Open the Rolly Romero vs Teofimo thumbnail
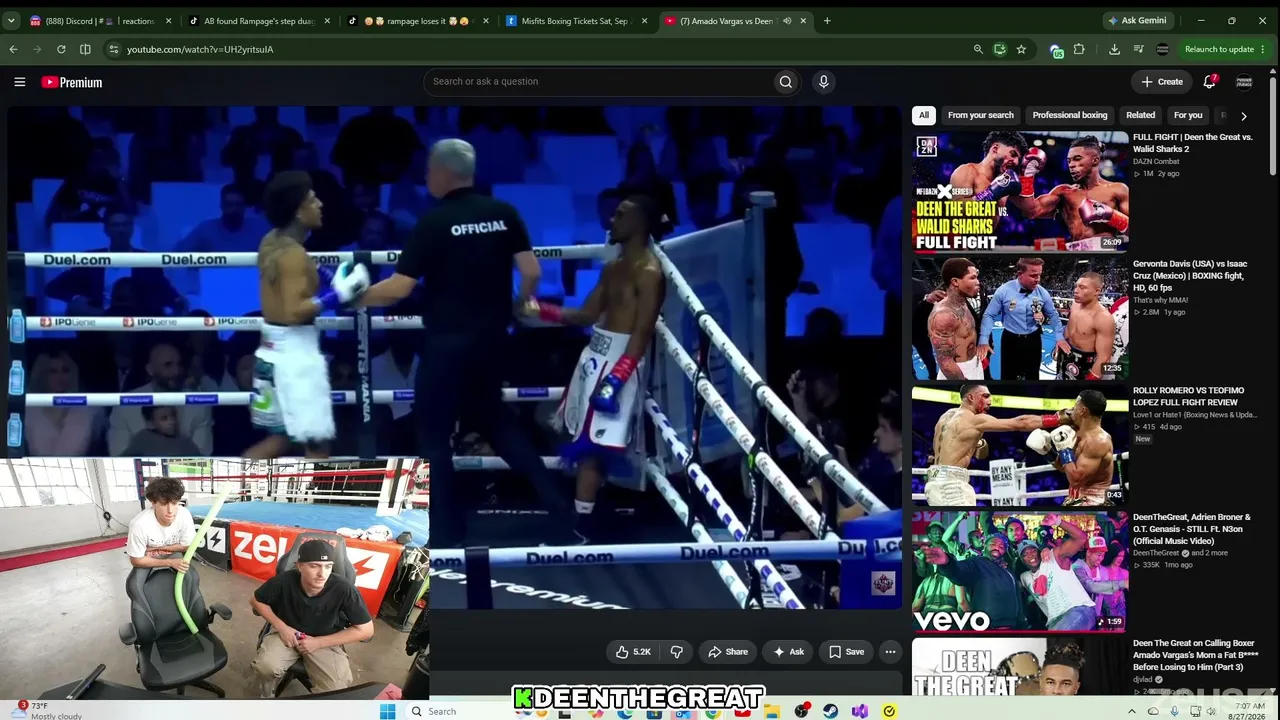1280x720 pixels. click(1020, 445)
